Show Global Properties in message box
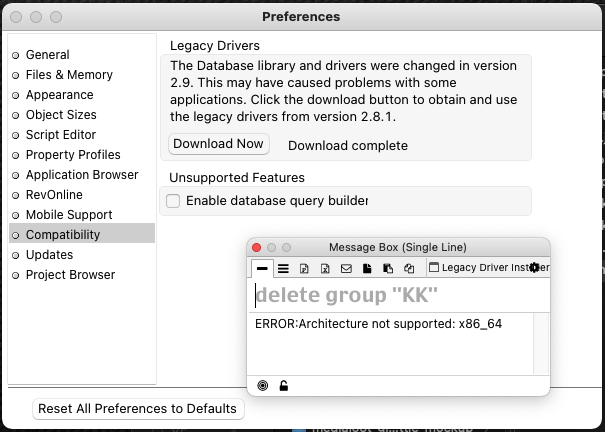This screenshot has height=432, width=605. 304,268
